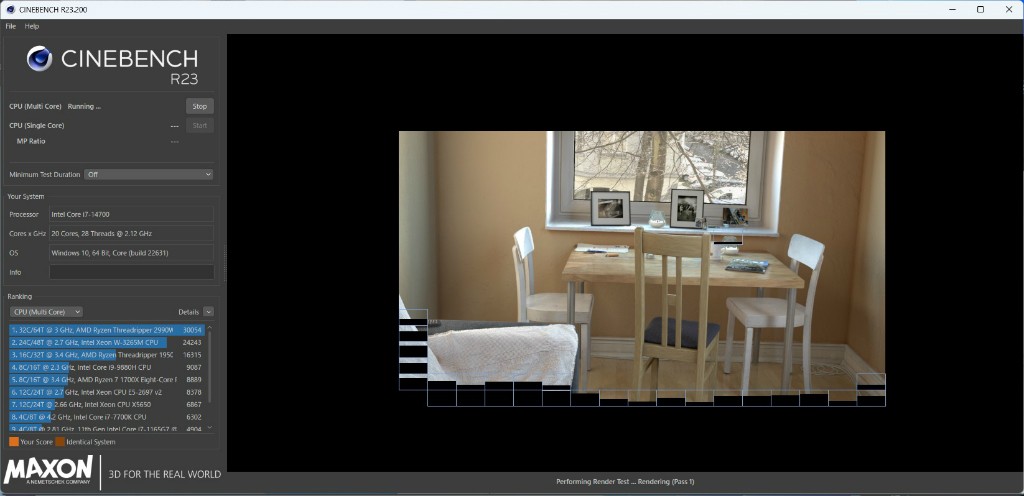The width and height of the screenshot is (1024, 496).
Task: Stop the CPU Multi Core test
Action: 199,106
